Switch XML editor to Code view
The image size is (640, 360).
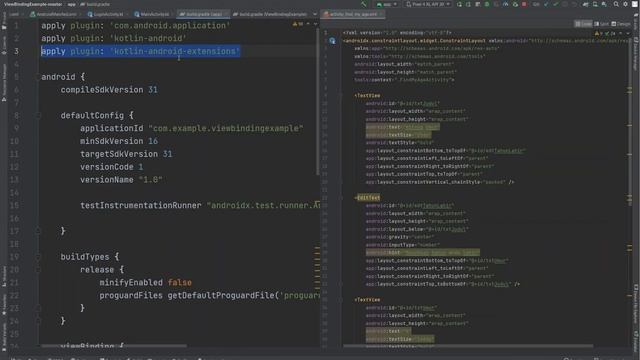pos(583,24)
